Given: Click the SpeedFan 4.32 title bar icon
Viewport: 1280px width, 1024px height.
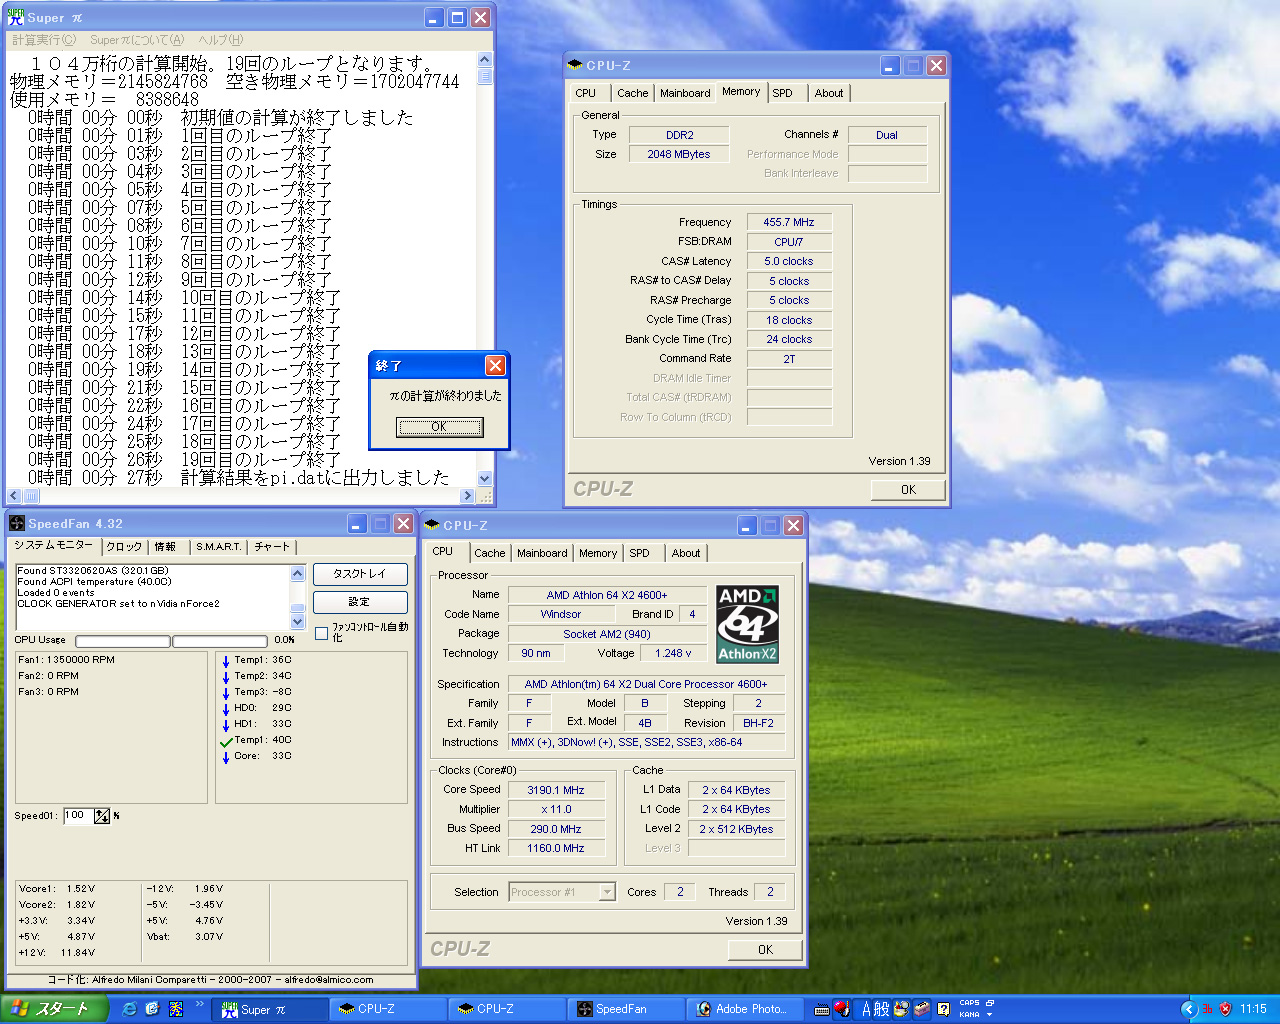Looking at the screenshot, I should (x=16, y=523).
